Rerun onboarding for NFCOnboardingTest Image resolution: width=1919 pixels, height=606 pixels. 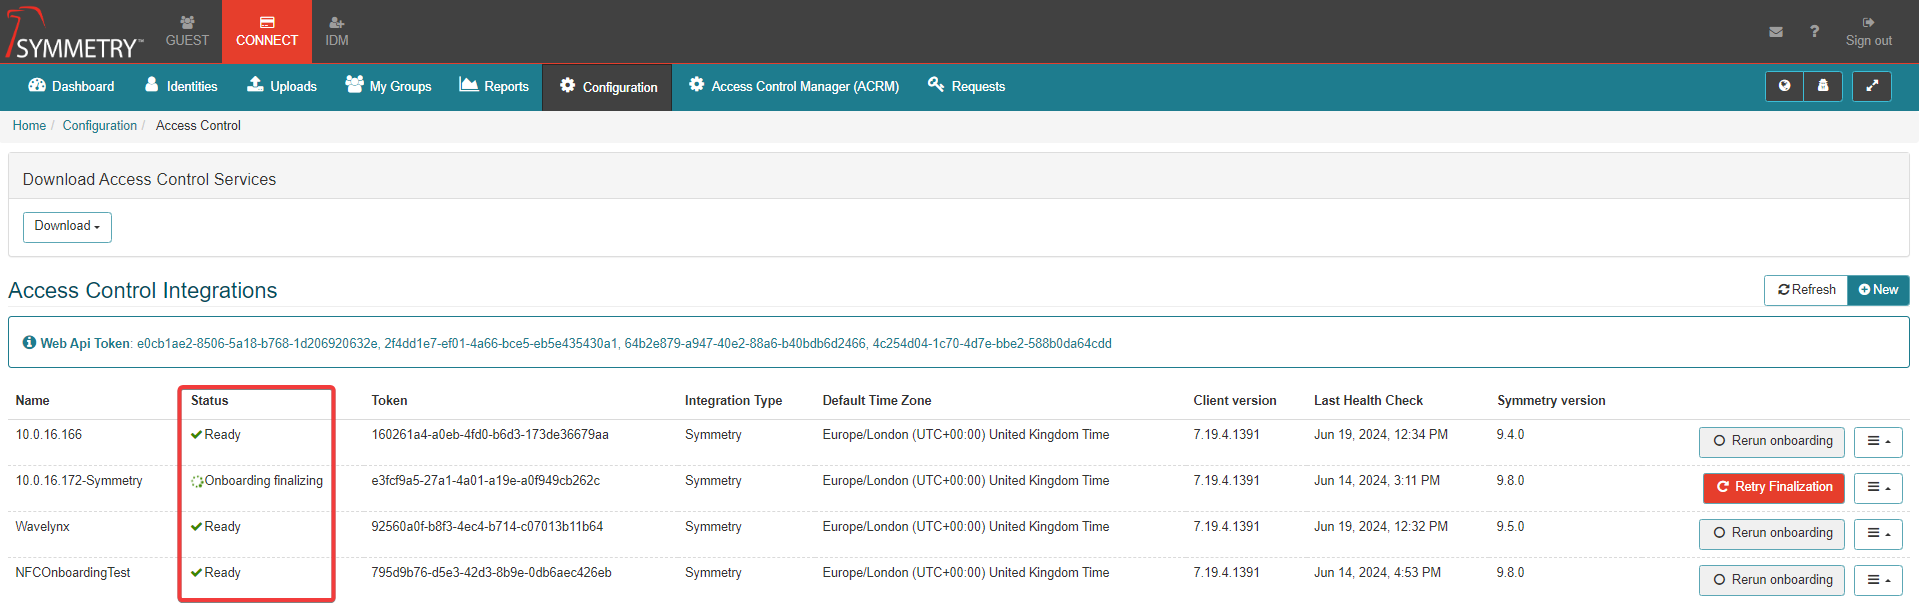pyautogui.click(x=1772, y=580)
